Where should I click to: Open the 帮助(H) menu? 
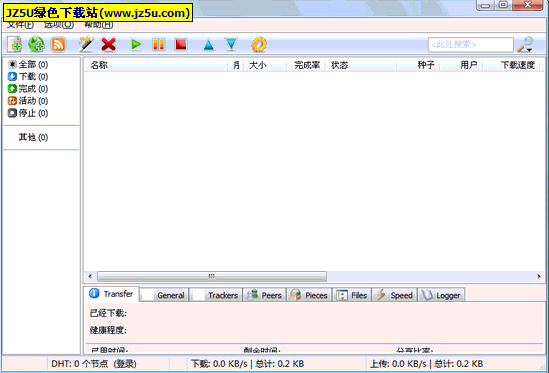(98, 25)
